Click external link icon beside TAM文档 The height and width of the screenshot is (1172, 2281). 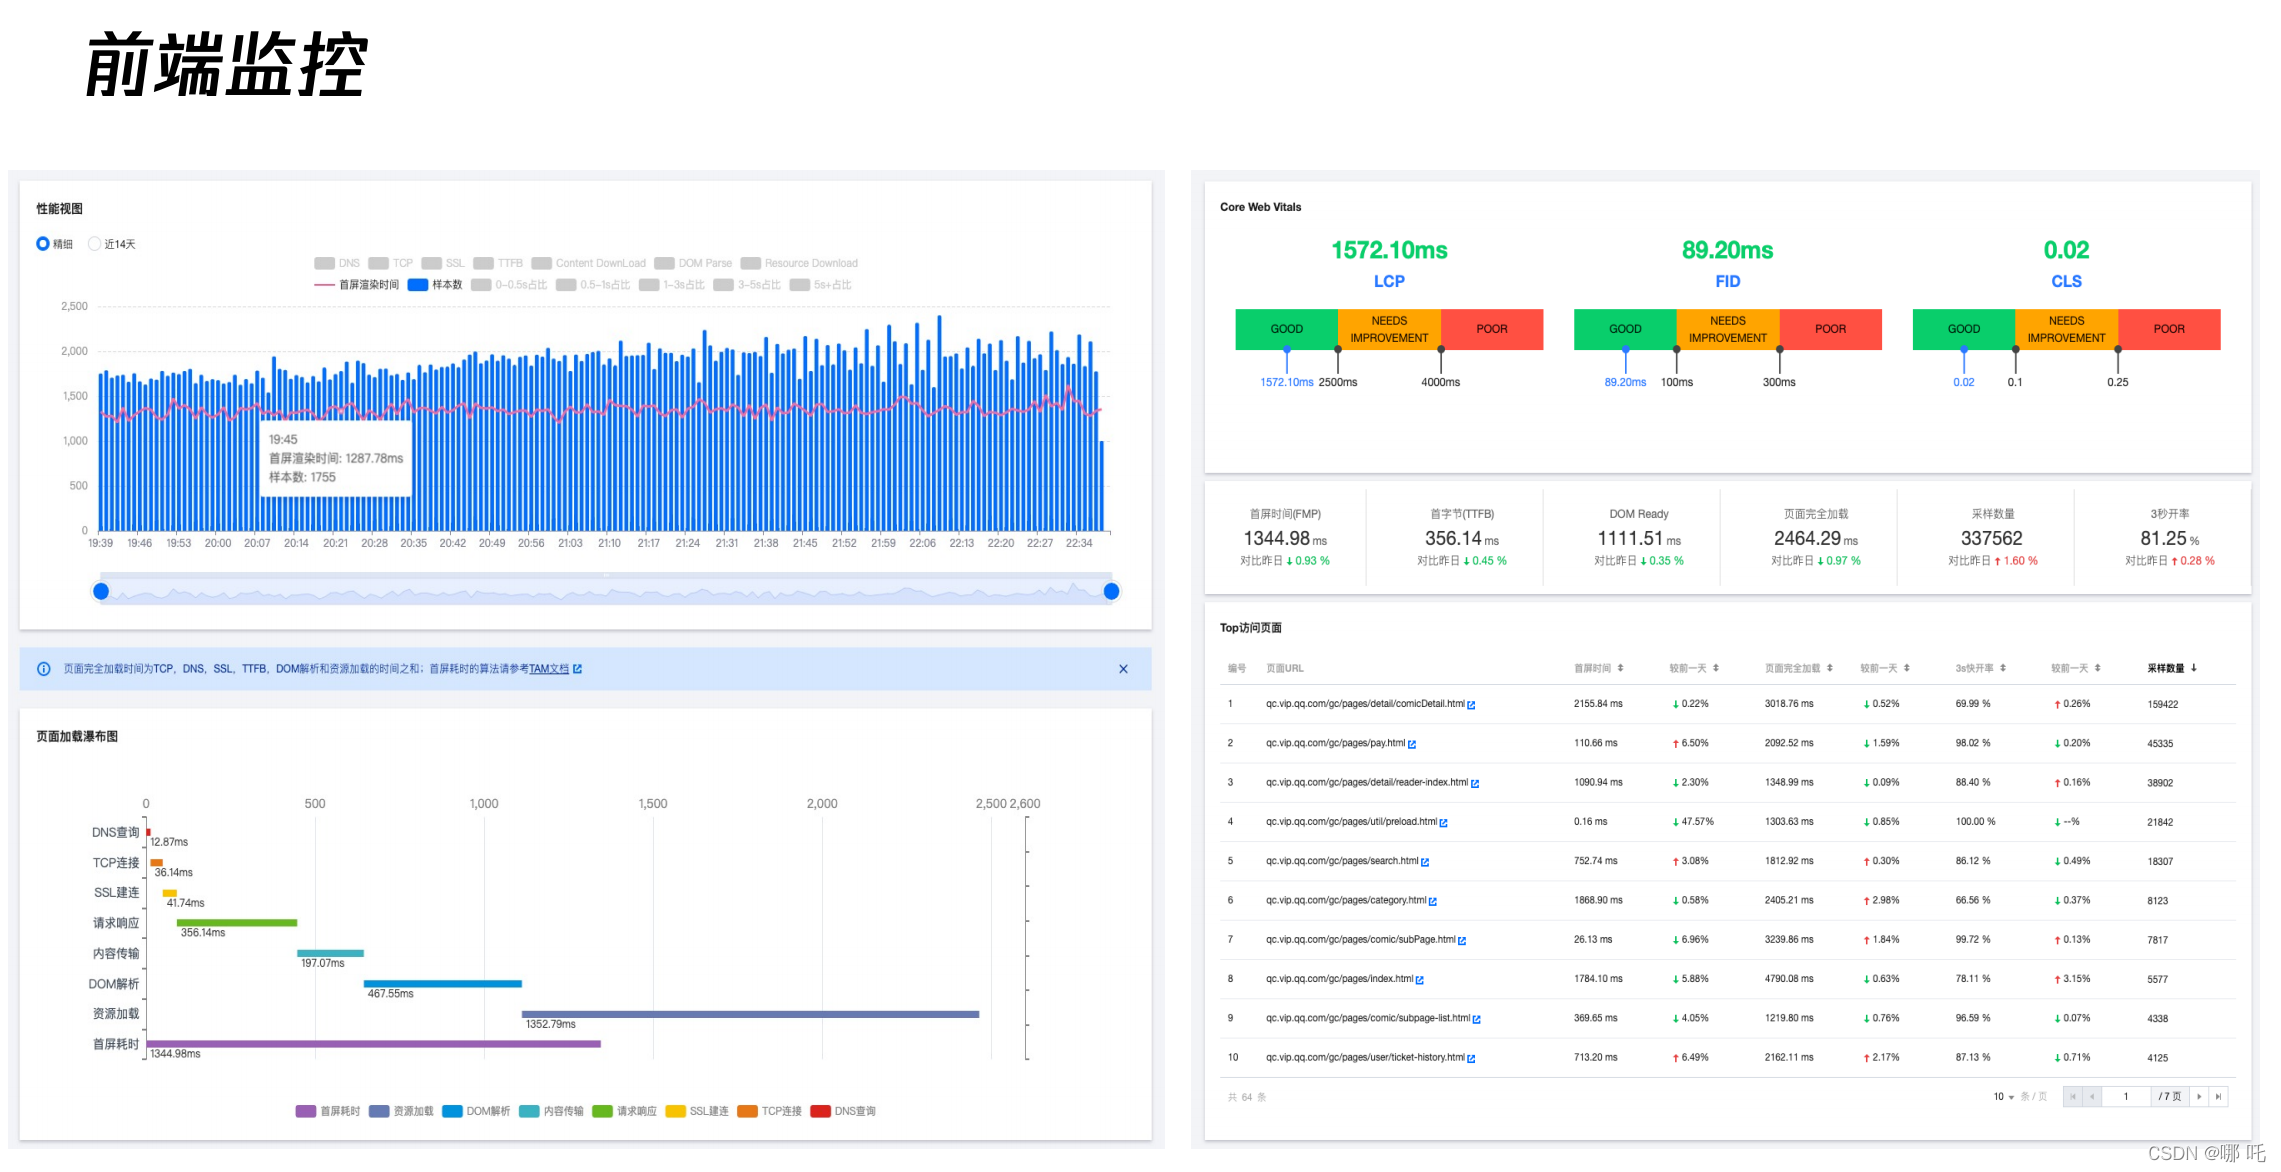click(577, 669)
